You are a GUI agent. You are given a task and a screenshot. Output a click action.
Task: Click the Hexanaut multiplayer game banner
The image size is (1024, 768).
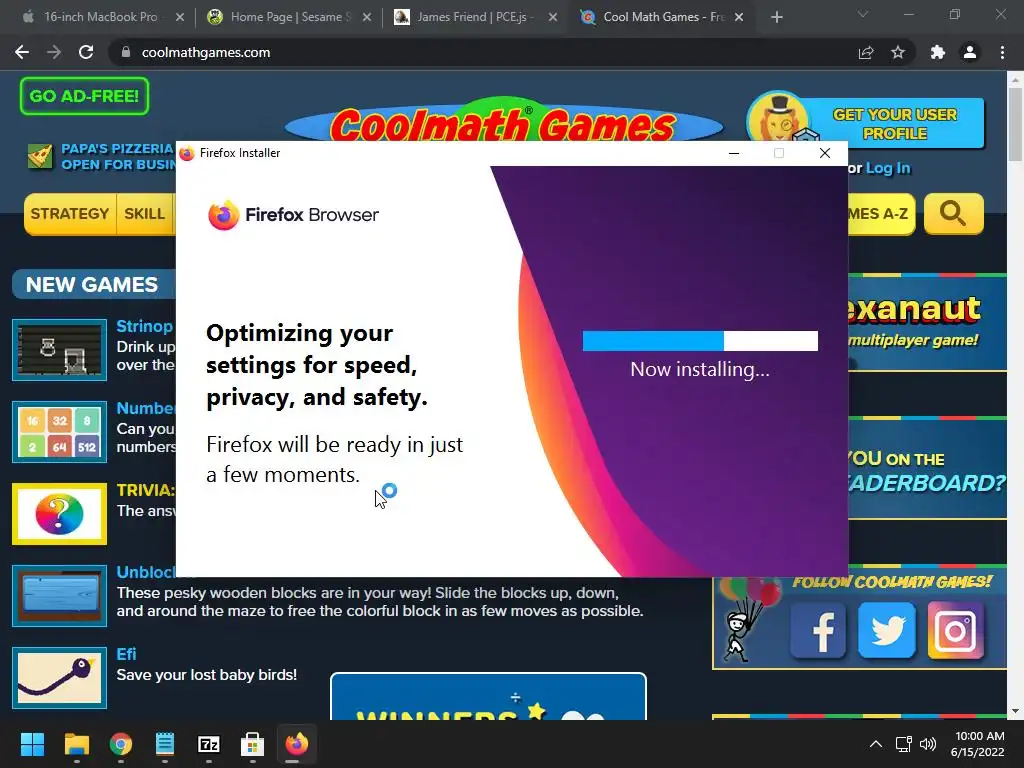click(927, 322)
